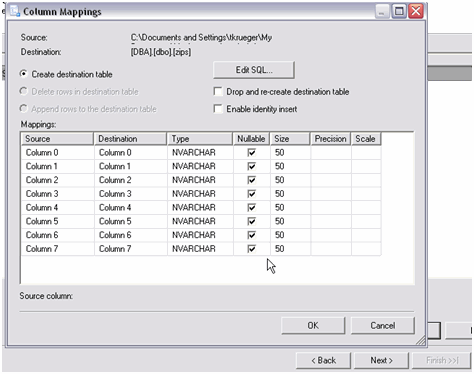
Task: Select Append rows to the destination table
Action: click(x=23, y=109)
